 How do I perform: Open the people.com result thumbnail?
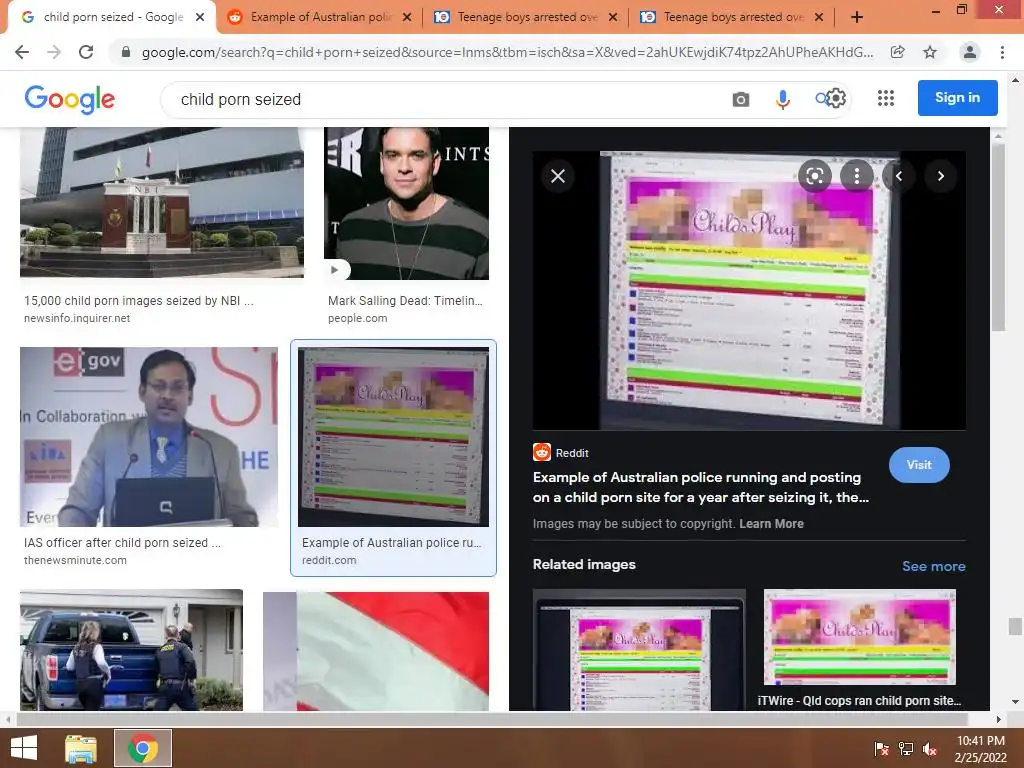(x=406, y=203)
